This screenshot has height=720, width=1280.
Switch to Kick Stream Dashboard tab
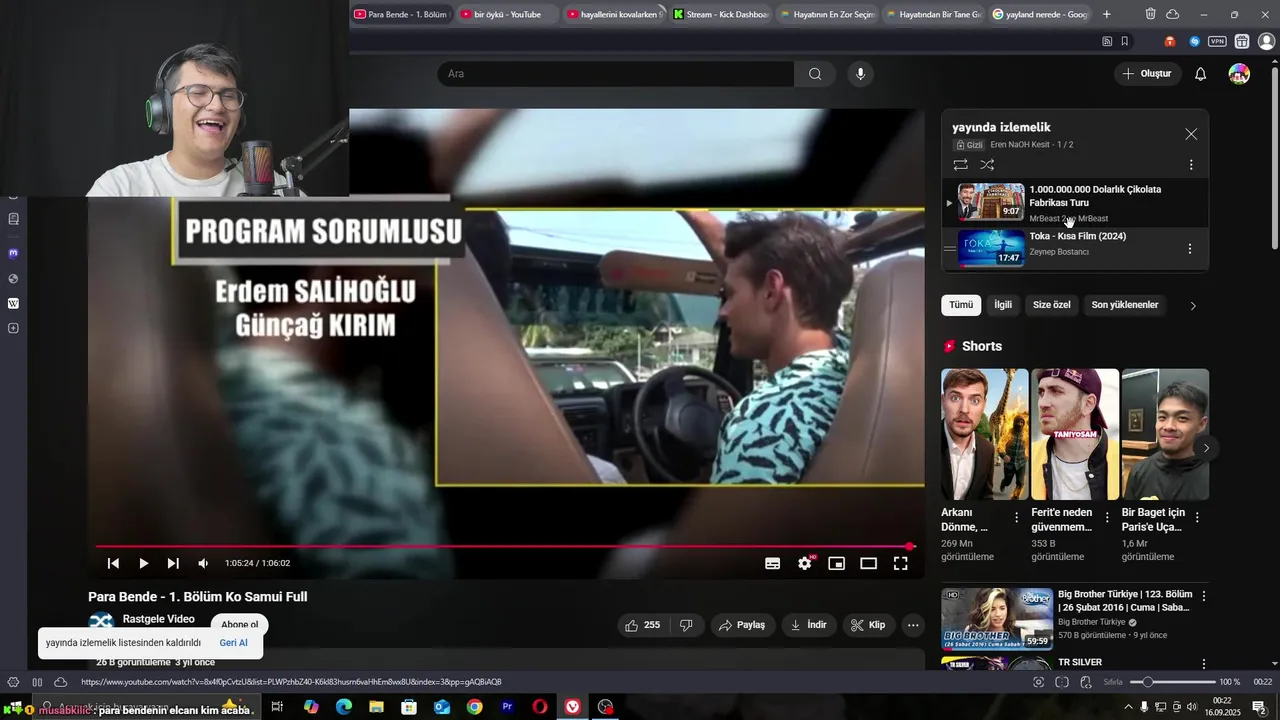point(719,14)
